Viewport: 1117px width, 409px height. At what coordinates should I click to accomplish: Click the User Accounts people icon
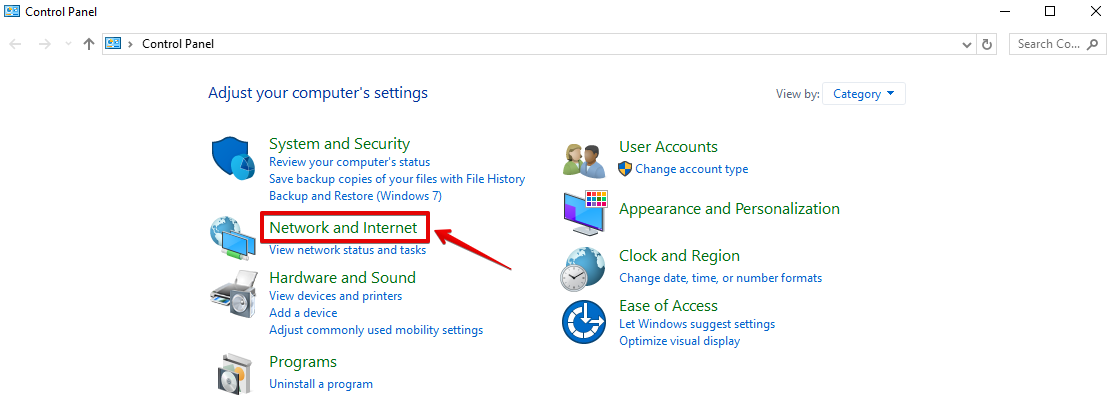(x=585, y=159)
